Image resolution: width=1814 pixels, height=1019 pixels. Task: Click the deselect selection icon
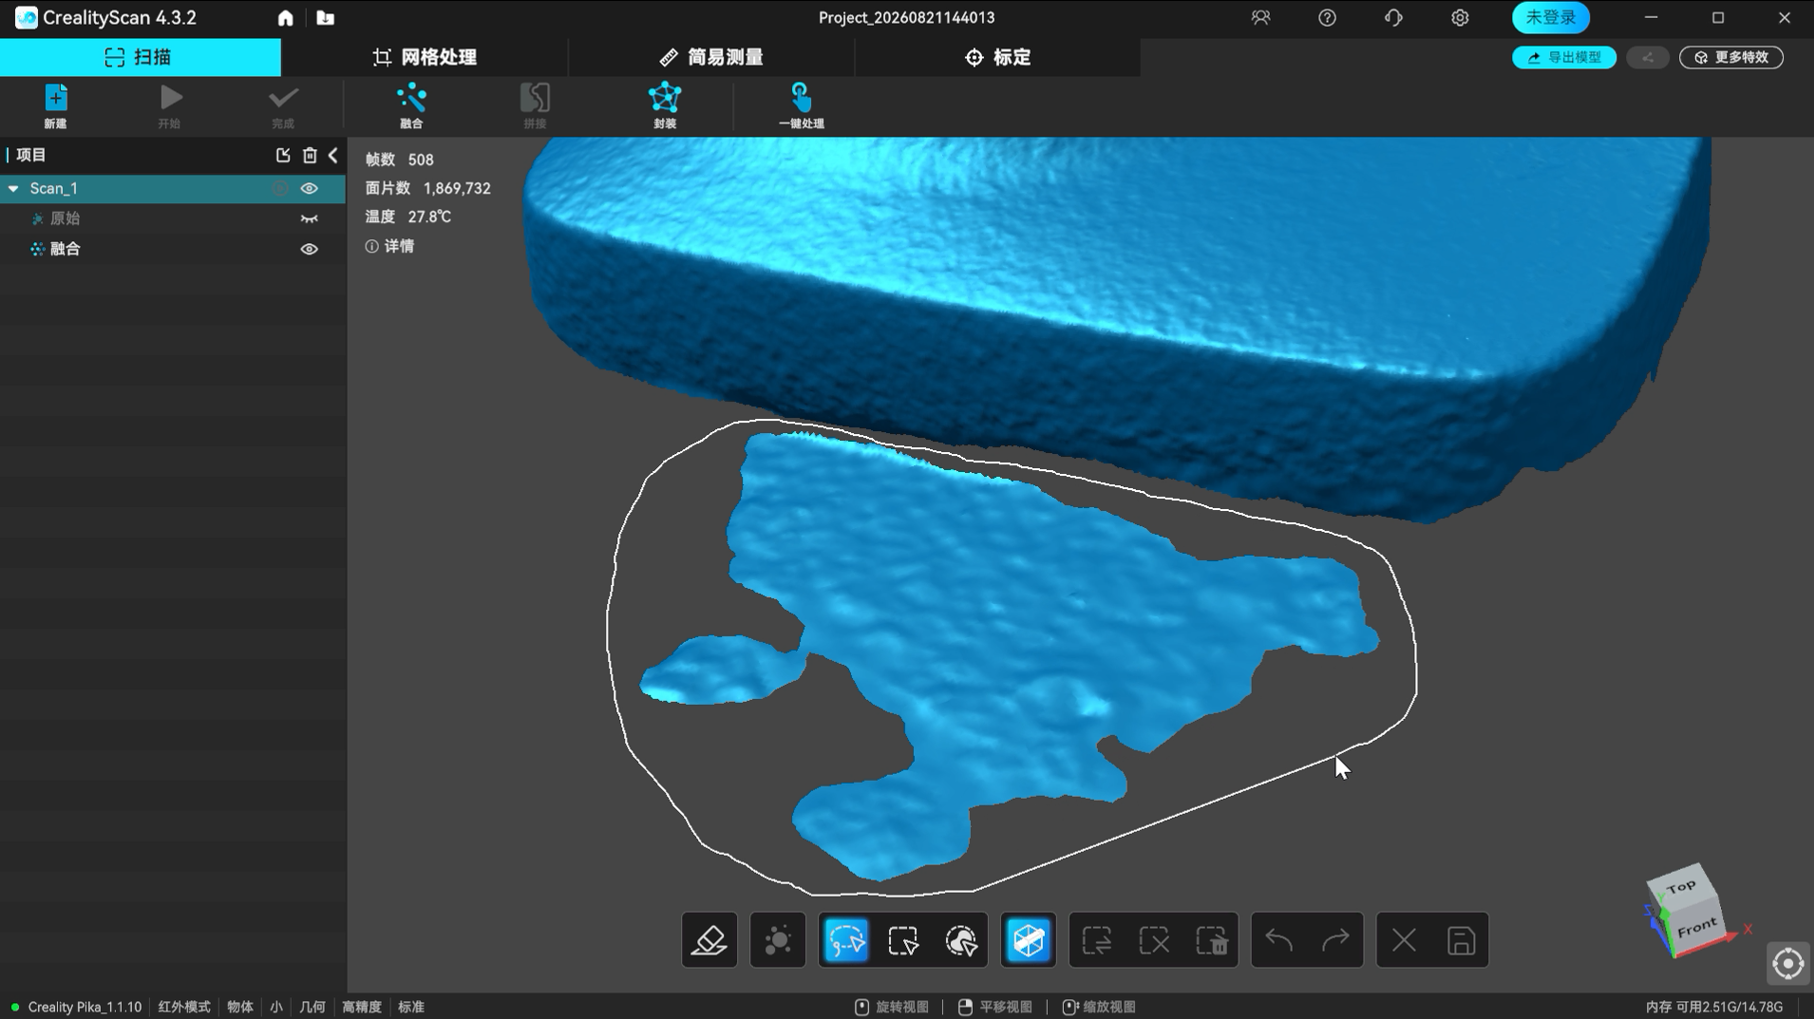pos(1154,940)
